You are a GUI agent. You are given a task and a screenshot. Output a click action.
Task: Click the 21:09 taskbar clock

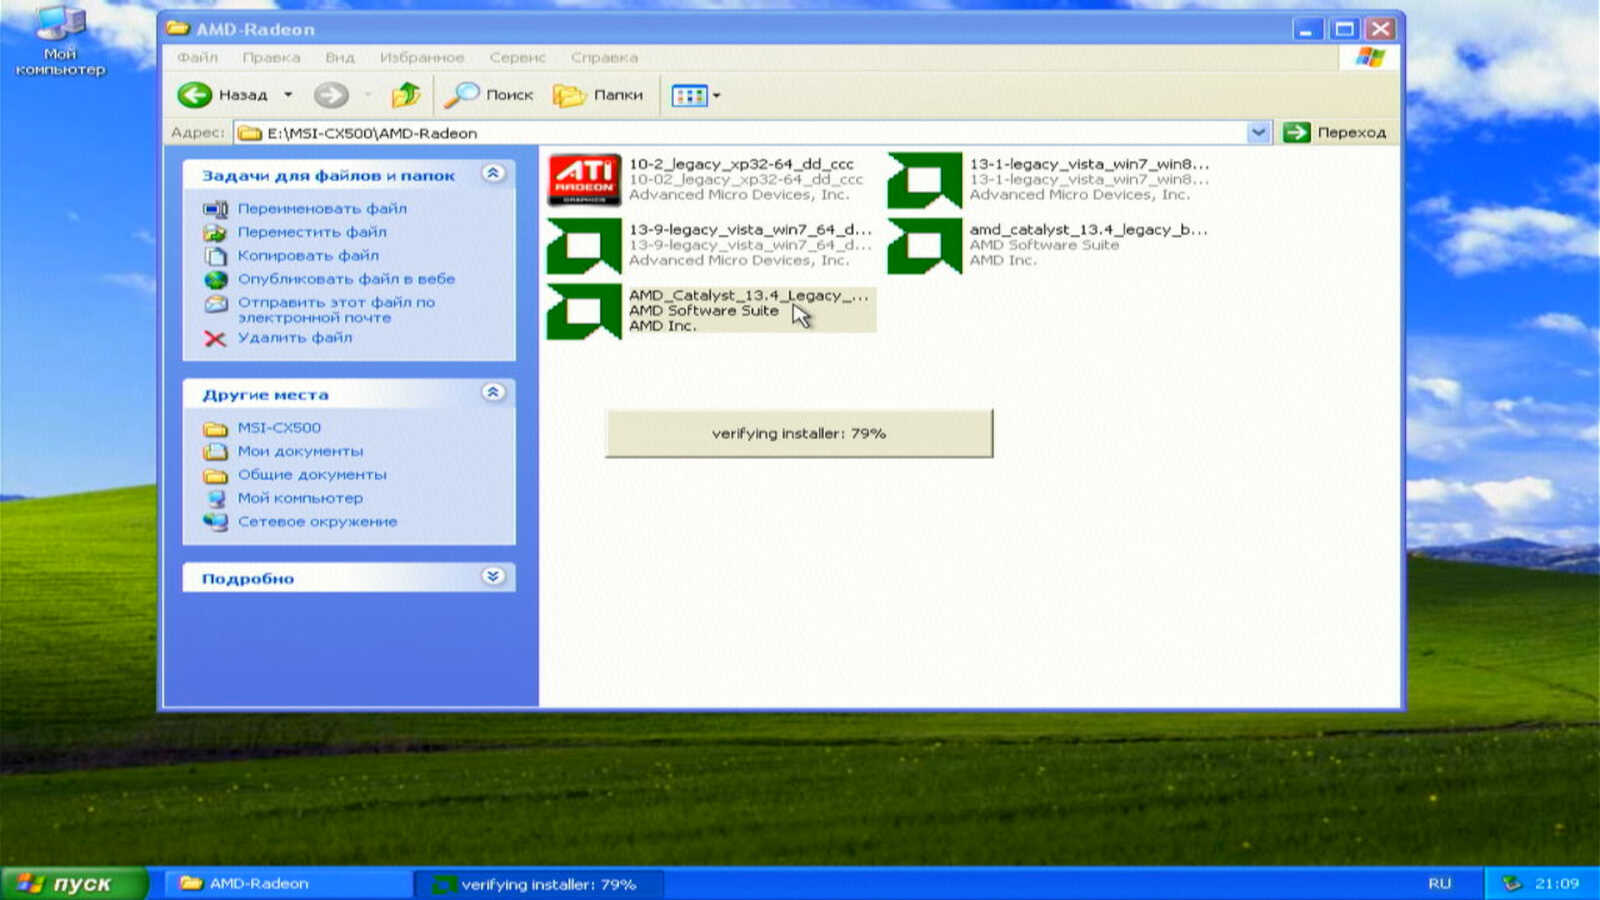[x=1557, y=884]
